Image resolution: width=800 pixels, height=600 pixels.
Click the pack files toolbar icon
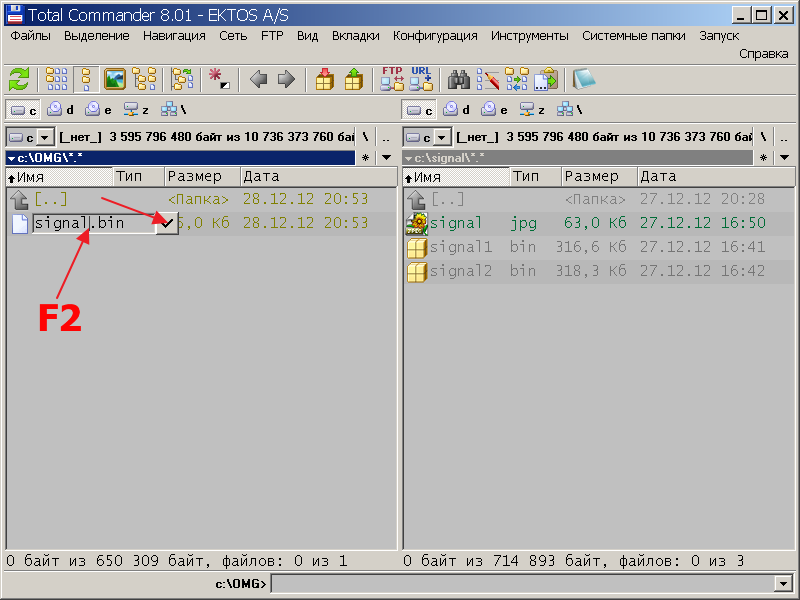[x=325, y=79]
